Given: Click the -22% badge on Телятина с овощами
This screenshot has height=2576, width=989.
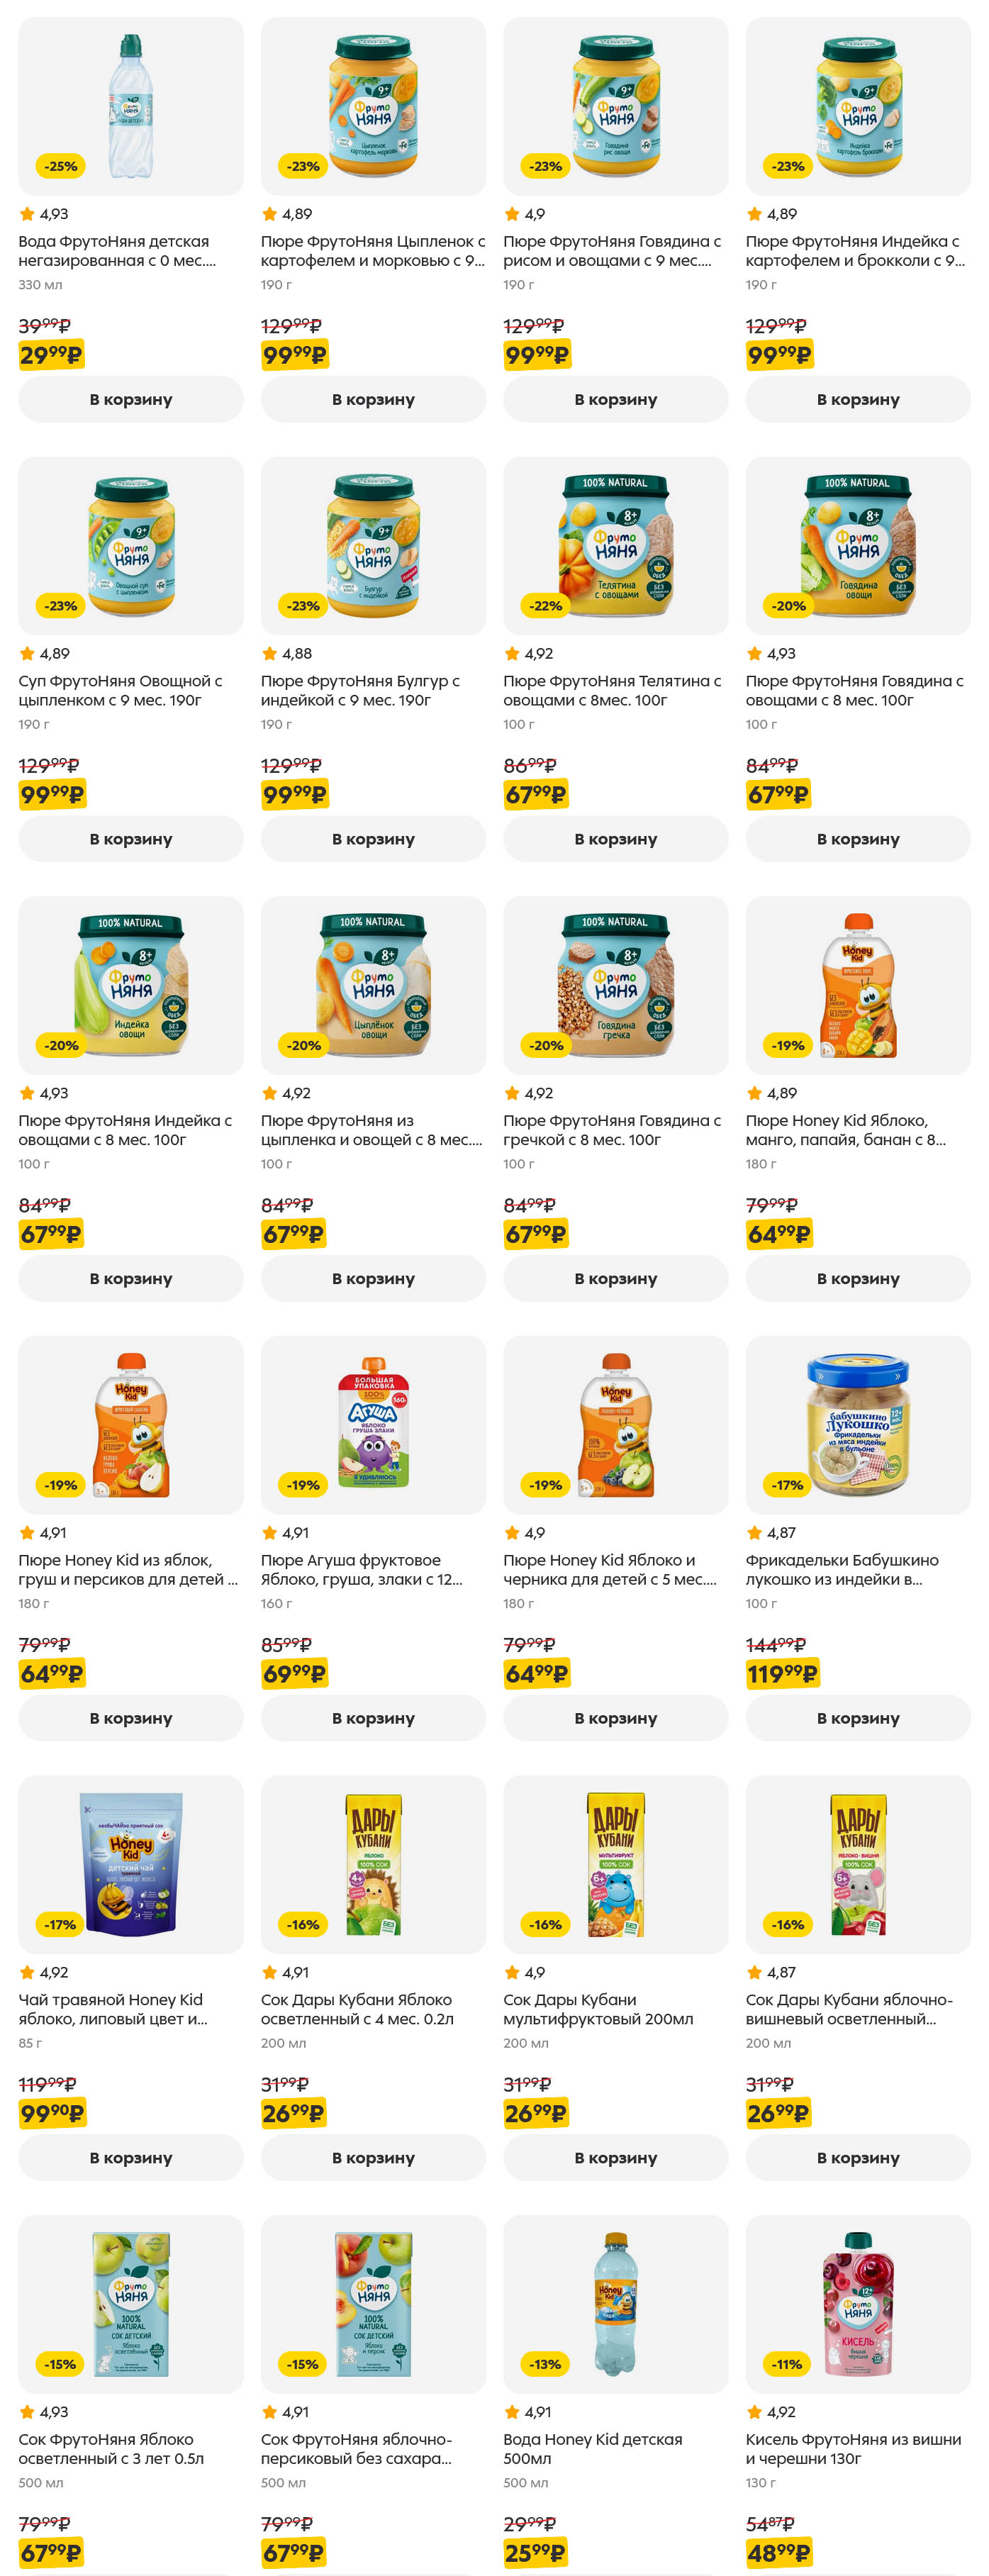Looking at the screenshot, I should [546, 606].
